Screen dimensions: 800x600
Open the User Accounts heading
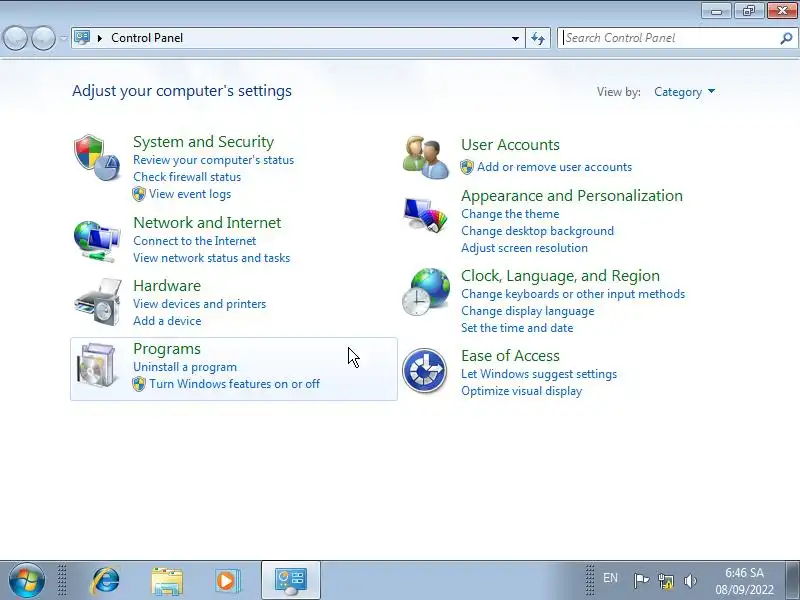pos(510,145)
